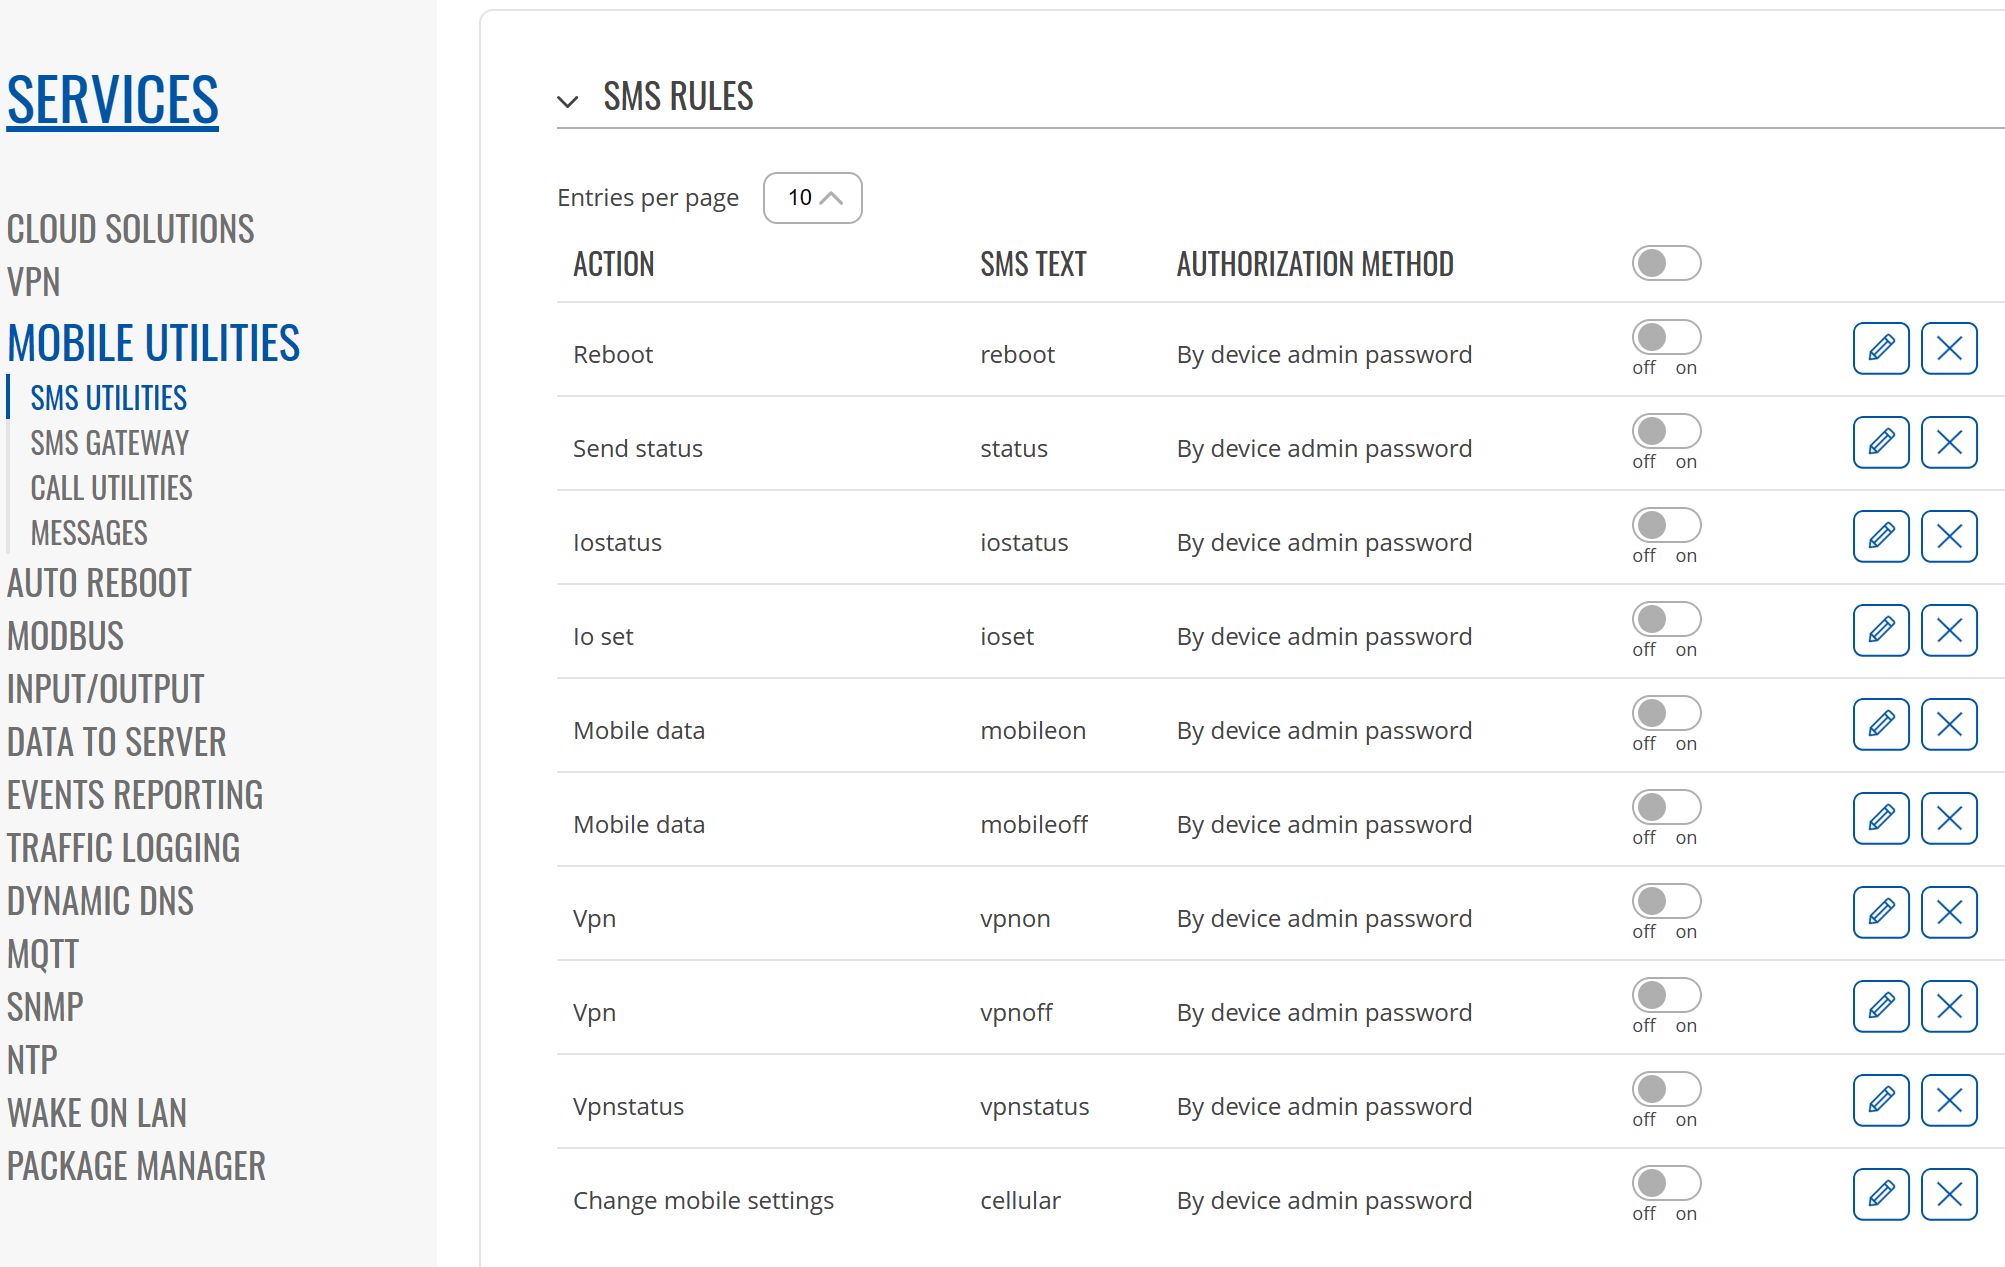Viewport: 2005px width, 1267px height.
Task: Expand Mobile Utilities menu section
Action: 153,343
